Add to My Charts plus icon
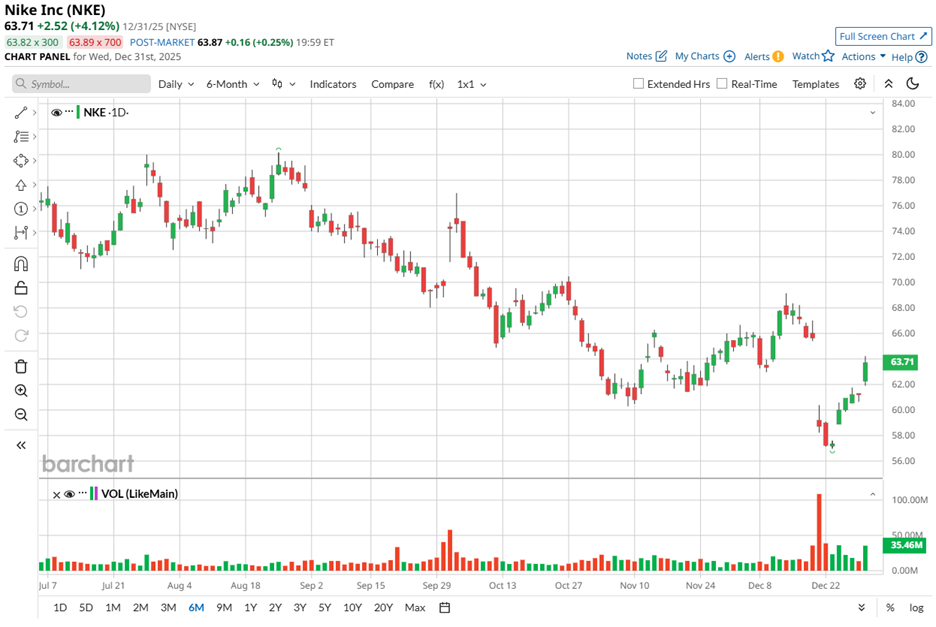 [729, 56]
